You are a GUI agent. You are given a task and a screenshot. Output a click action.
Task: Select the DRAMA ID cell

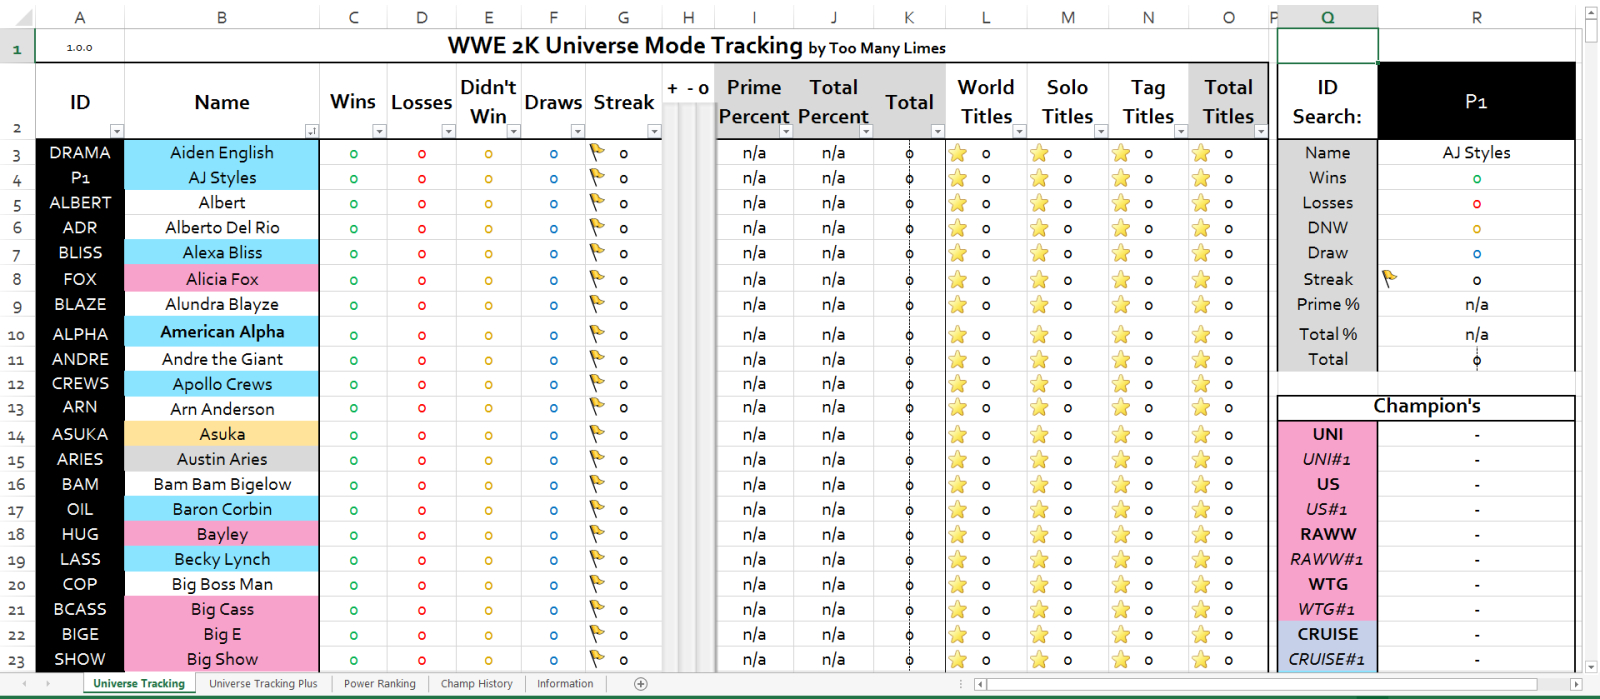click(x=80, y=152)
